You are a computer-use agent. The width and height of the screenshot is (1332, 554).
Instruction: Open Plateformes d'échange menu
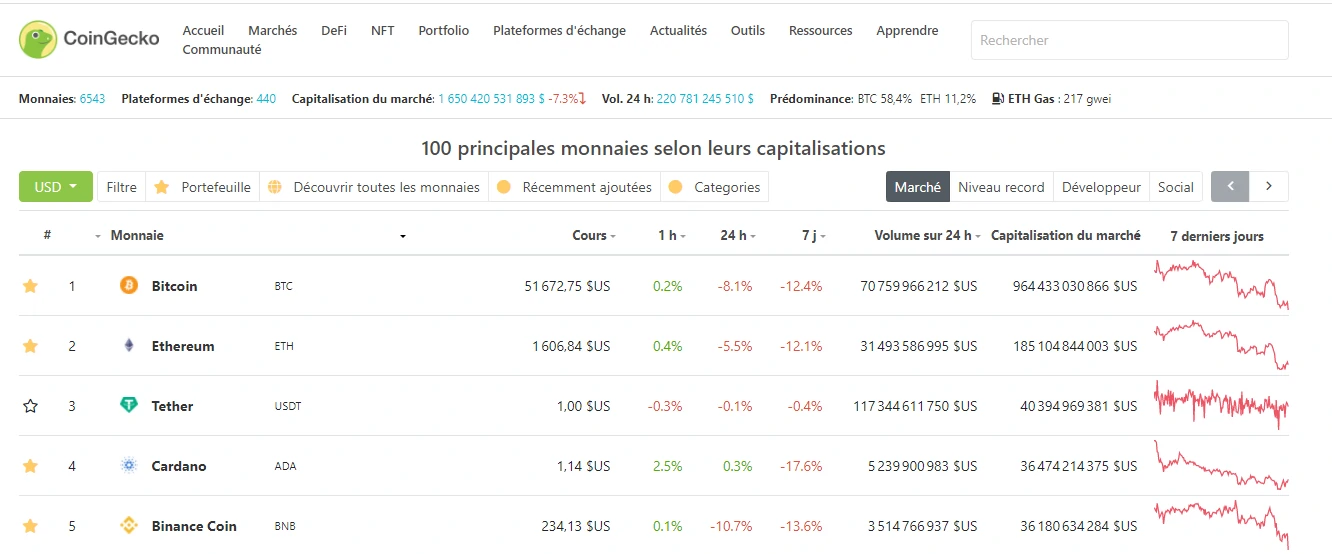559,31
